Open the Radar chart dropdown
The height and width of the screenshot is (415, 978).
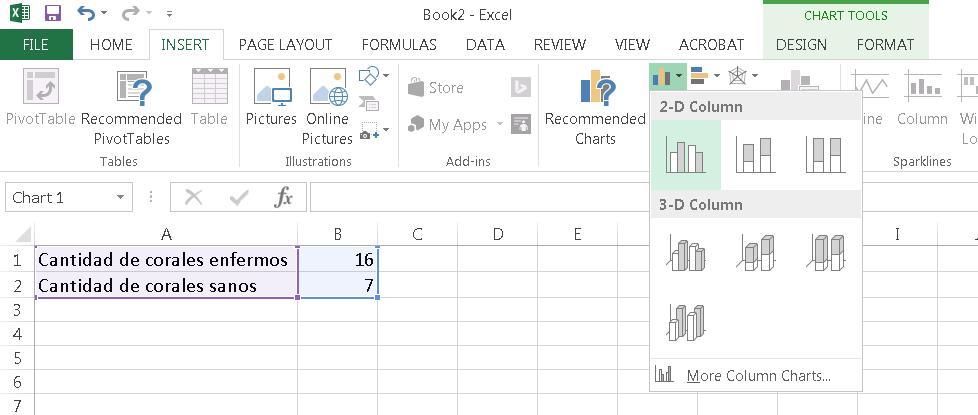(x=743, y=75)
